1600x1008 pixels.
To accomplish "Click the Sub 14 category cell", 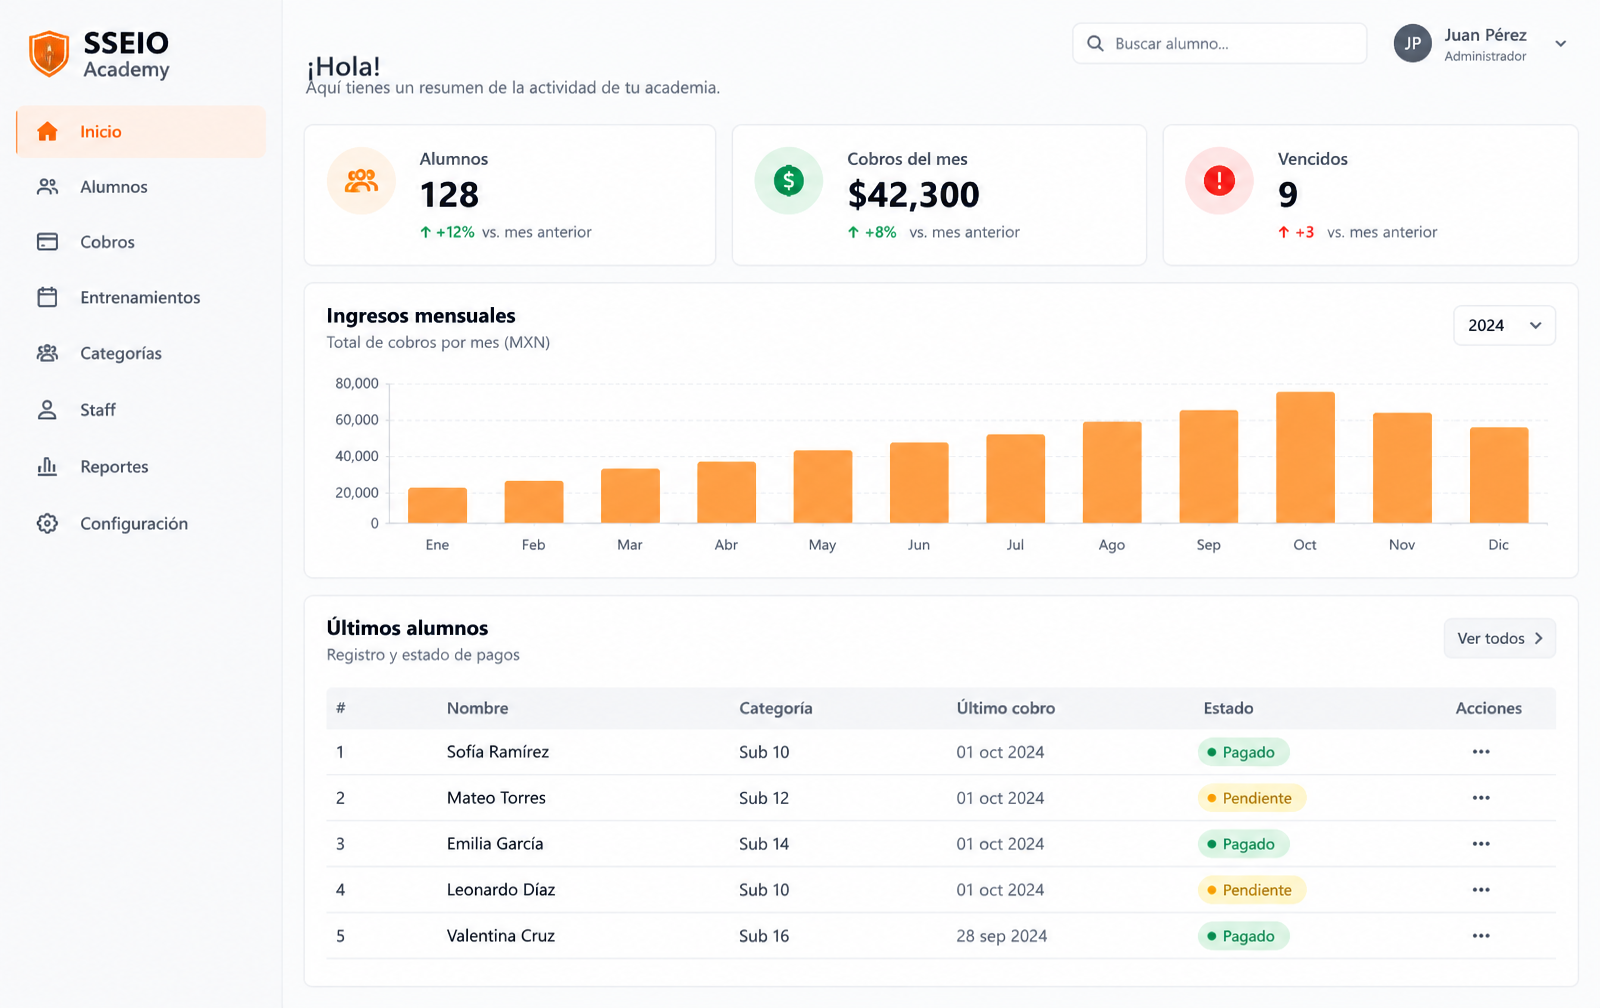I will click(764, 844).
